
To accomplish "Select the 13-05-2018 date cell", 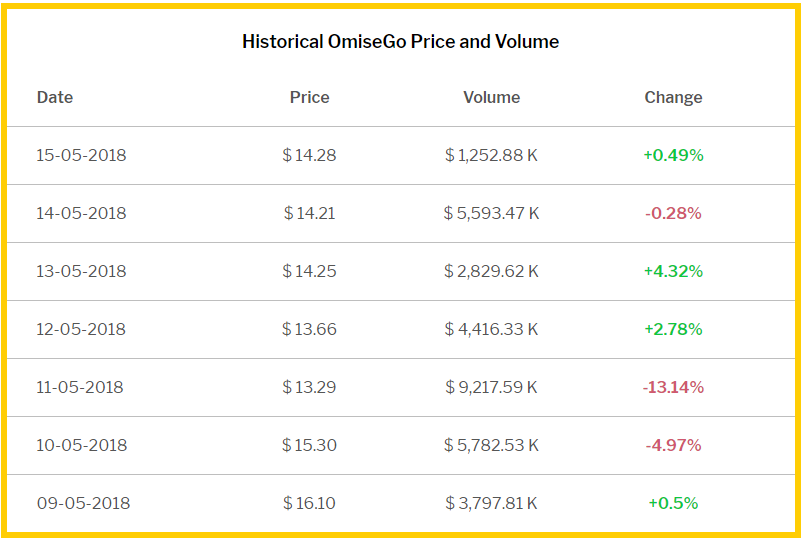I will pos(81,271).
